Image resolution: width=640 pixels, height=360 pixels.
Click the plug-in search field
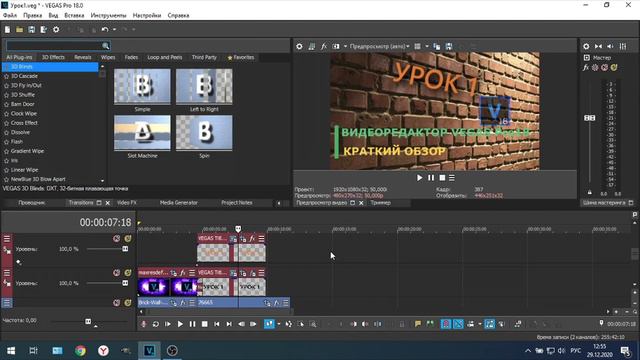53,45
